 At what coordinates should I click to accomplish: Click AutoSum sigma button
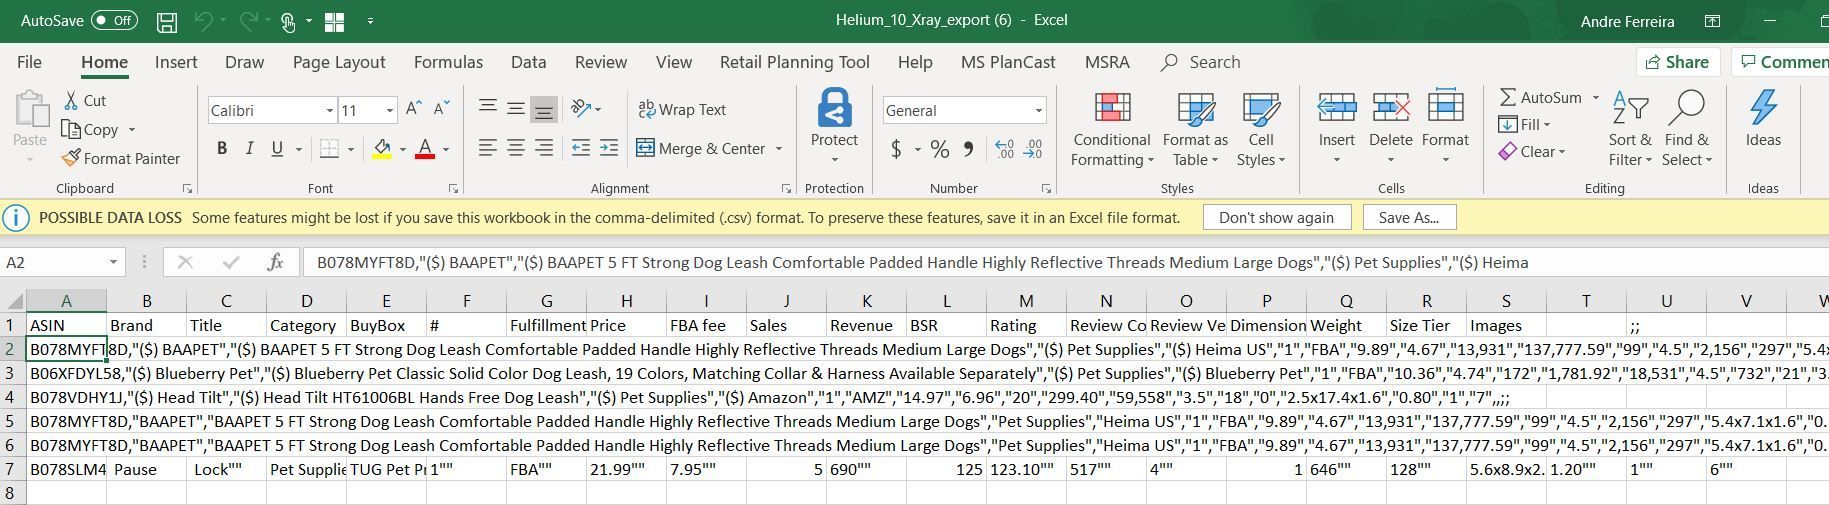[x=1540, y=97]
